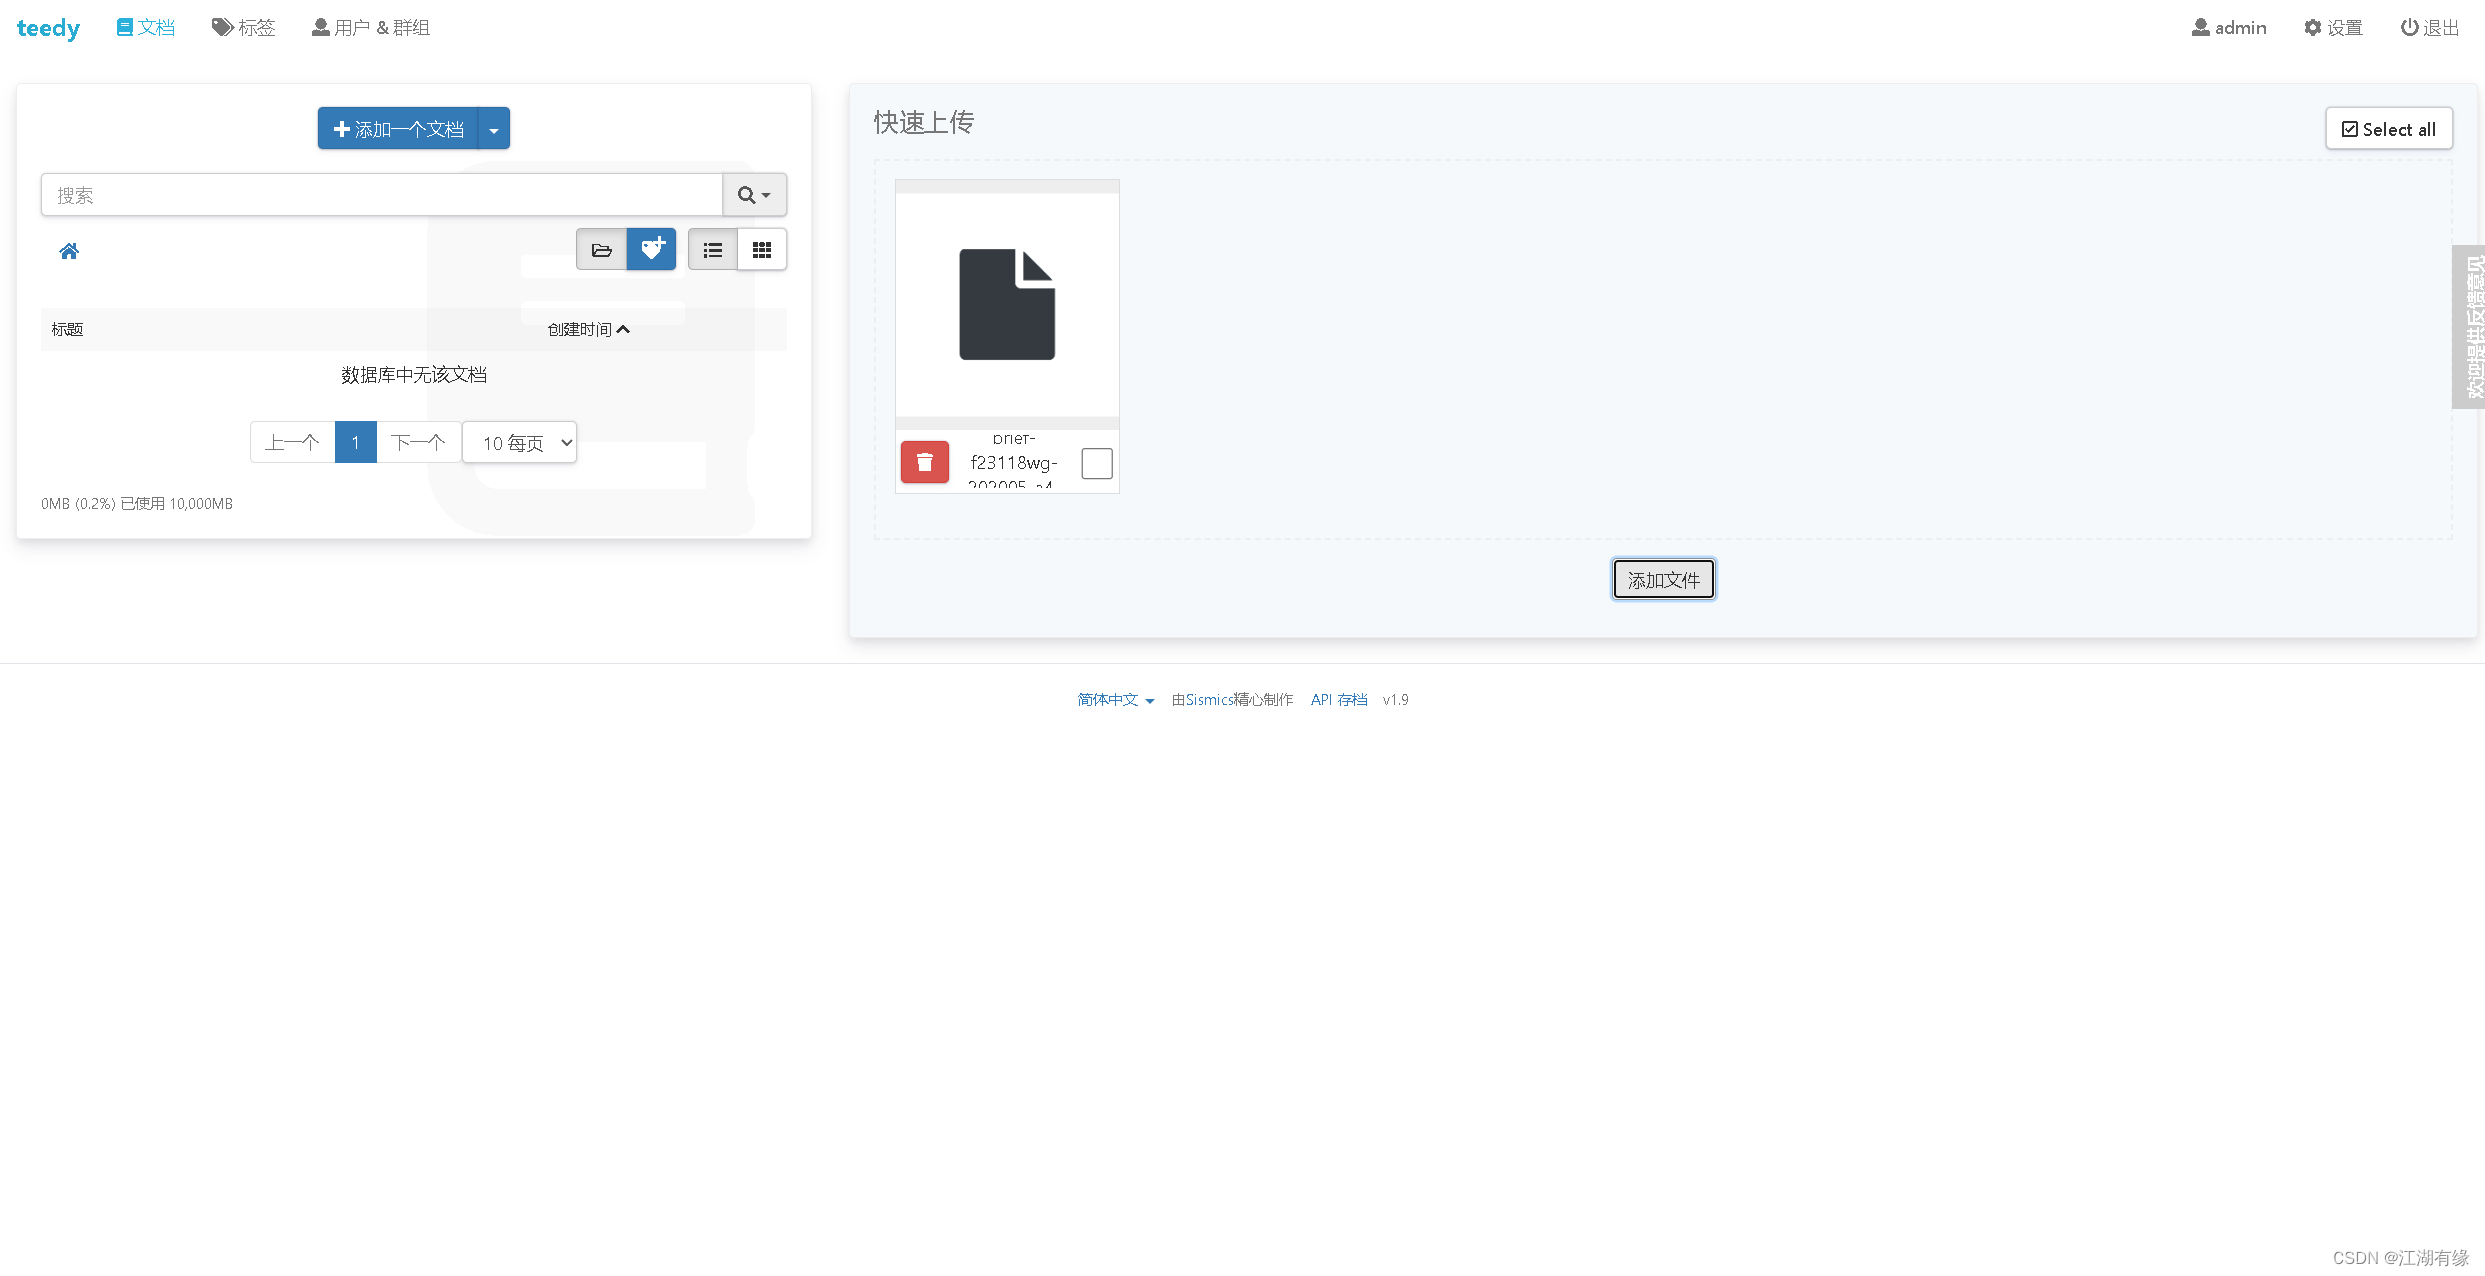Click the red delete file icon
This screenshot has width=2485, height=1276.
pos(921,462)
